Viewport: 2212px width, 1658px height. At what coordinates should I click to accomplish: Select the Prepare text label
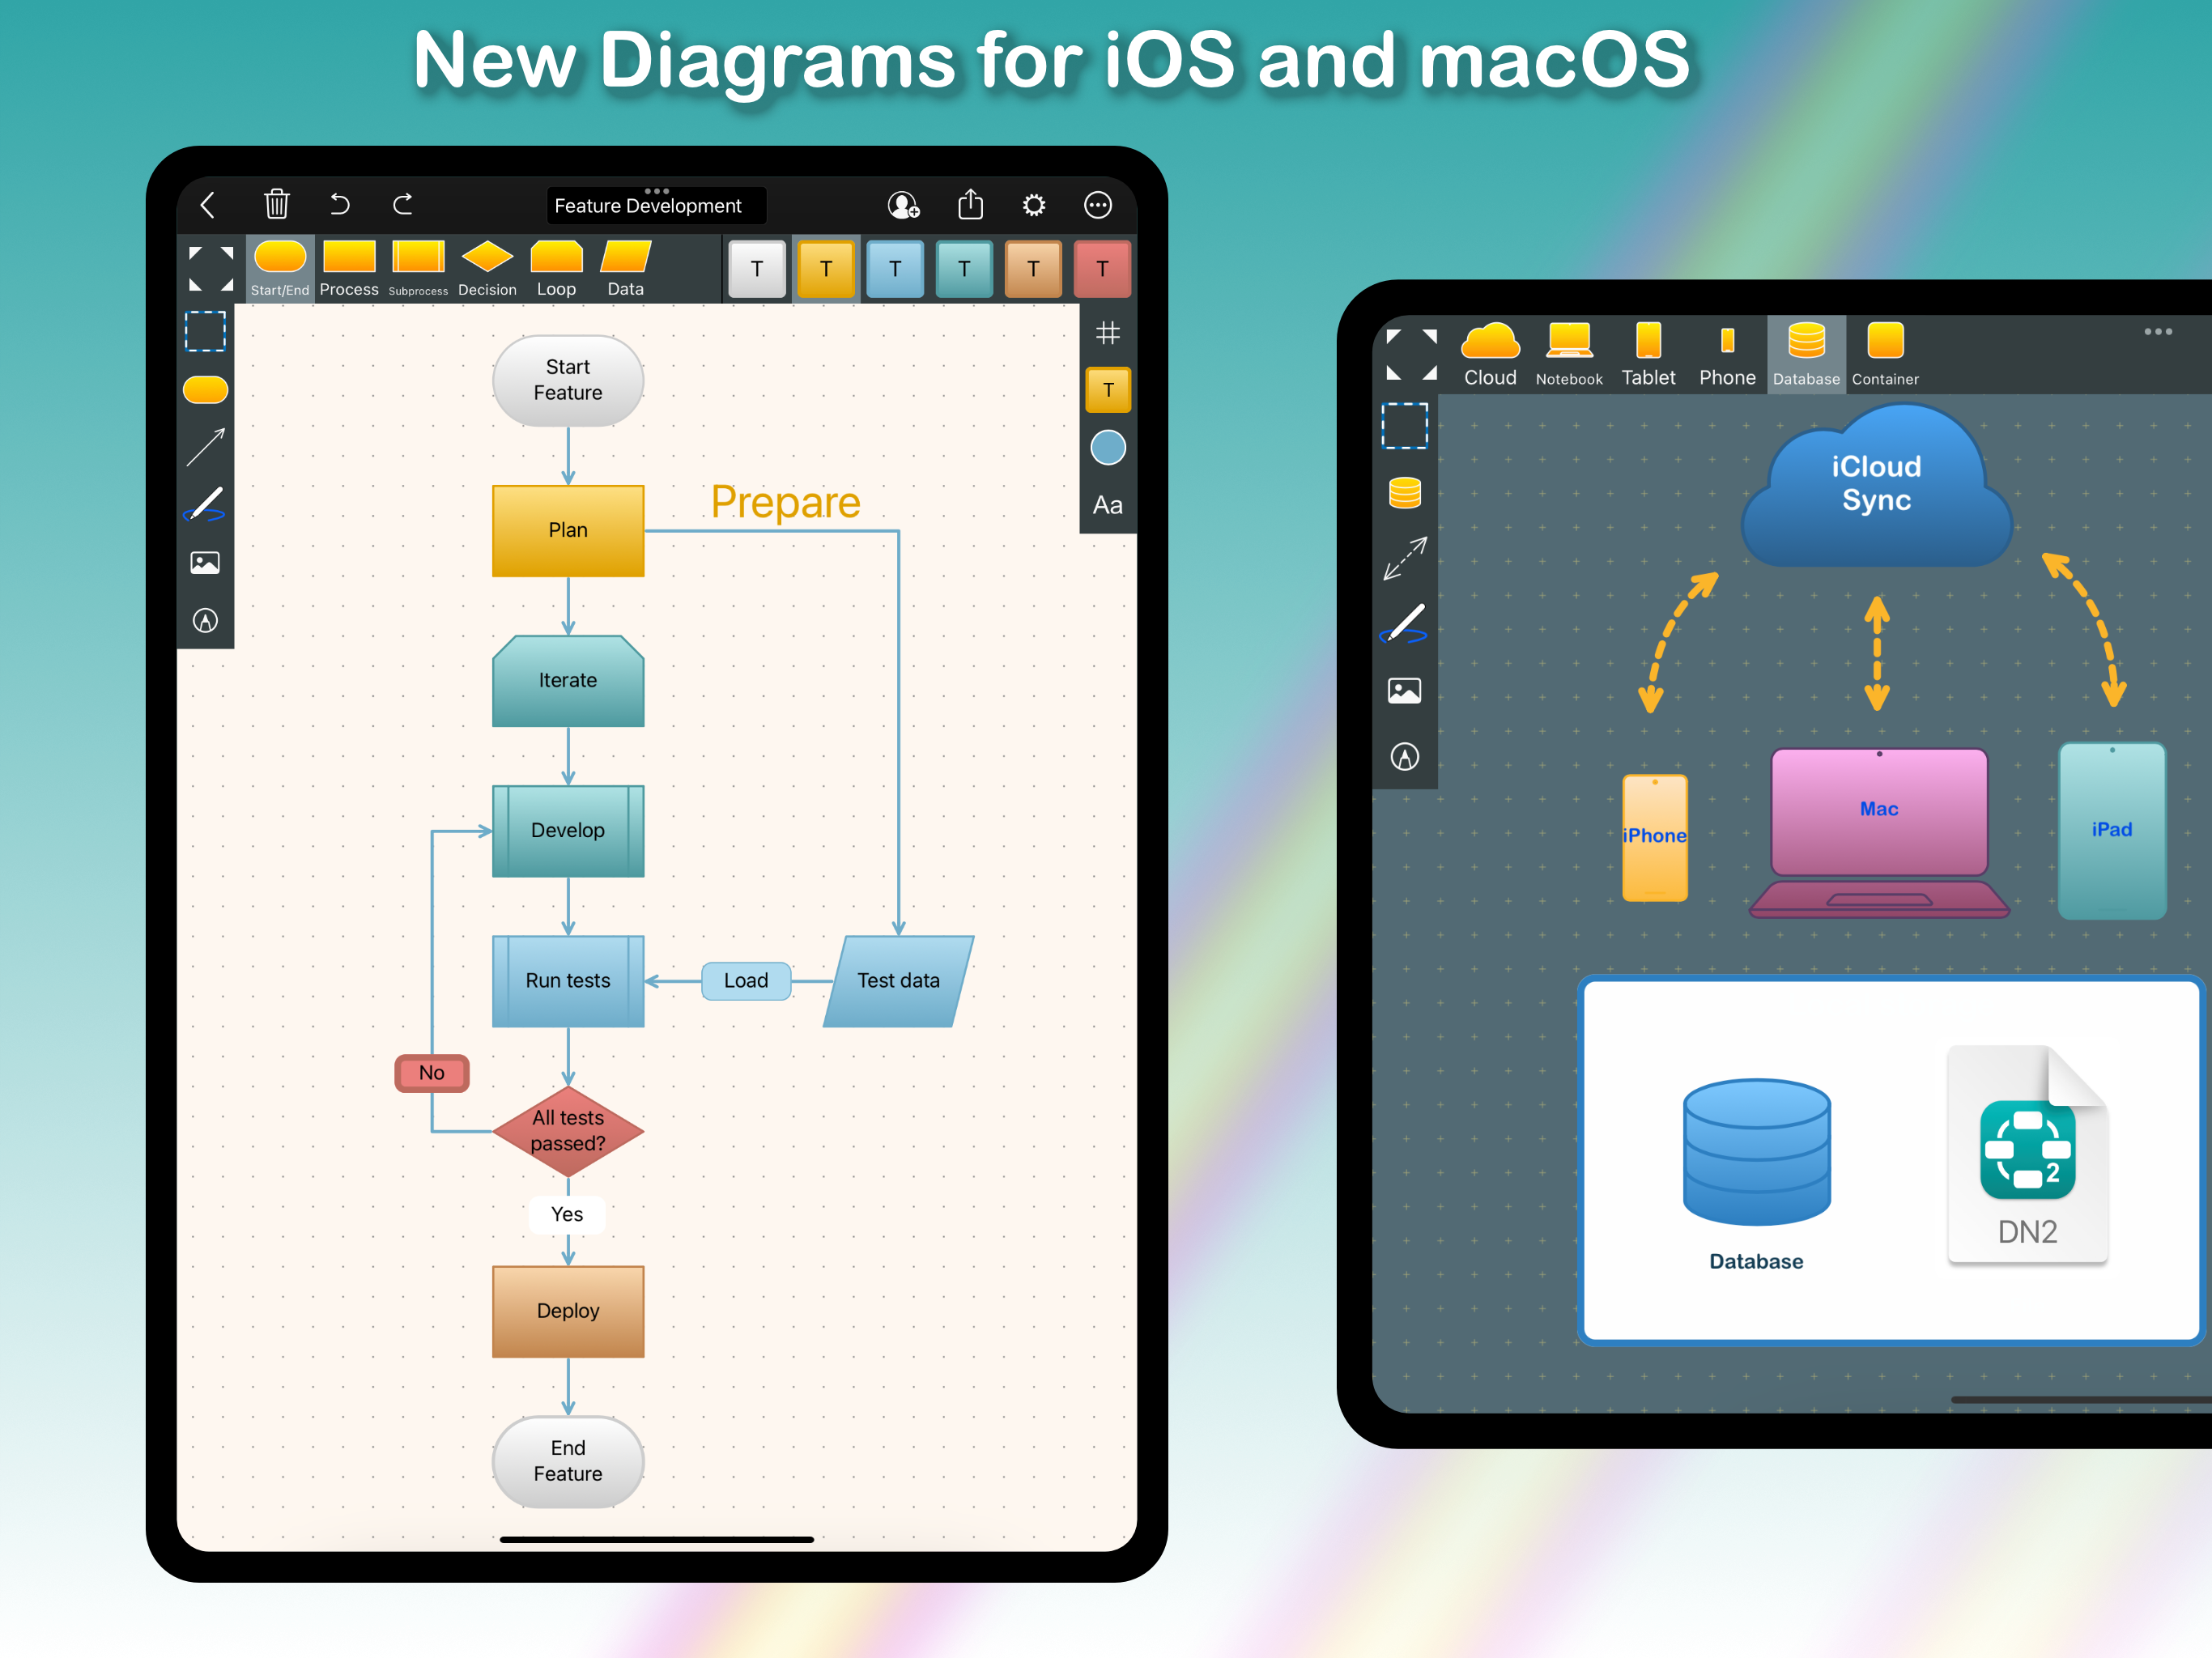point(785,502)
